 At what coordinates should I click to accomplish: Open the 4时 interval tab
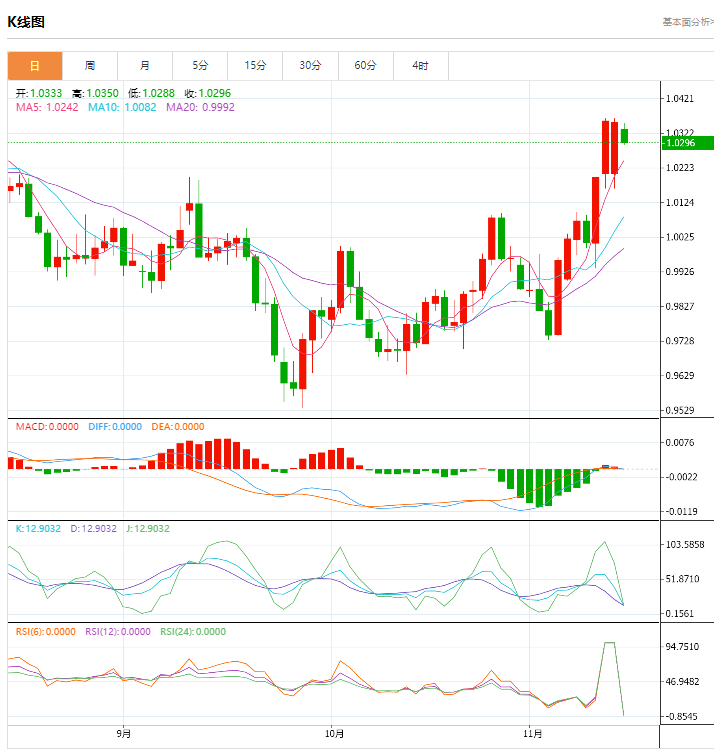click(421, 66)
